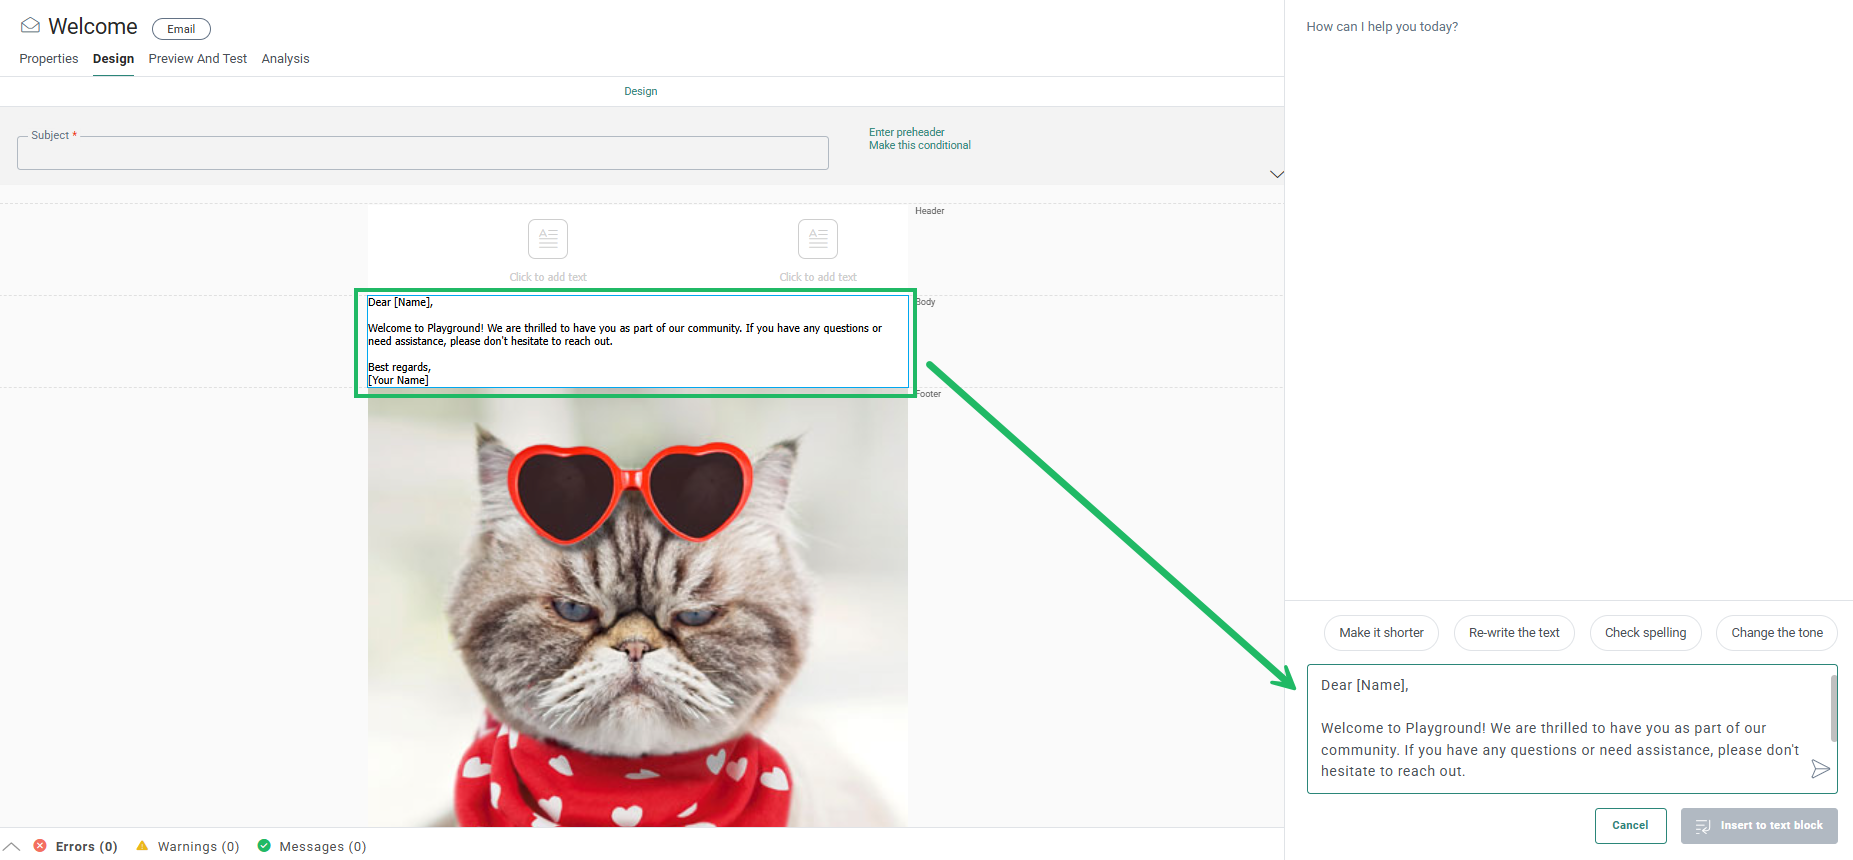
Task: Click Insert to text block button
Action: pyautogui.click(x=1759, y=826)
